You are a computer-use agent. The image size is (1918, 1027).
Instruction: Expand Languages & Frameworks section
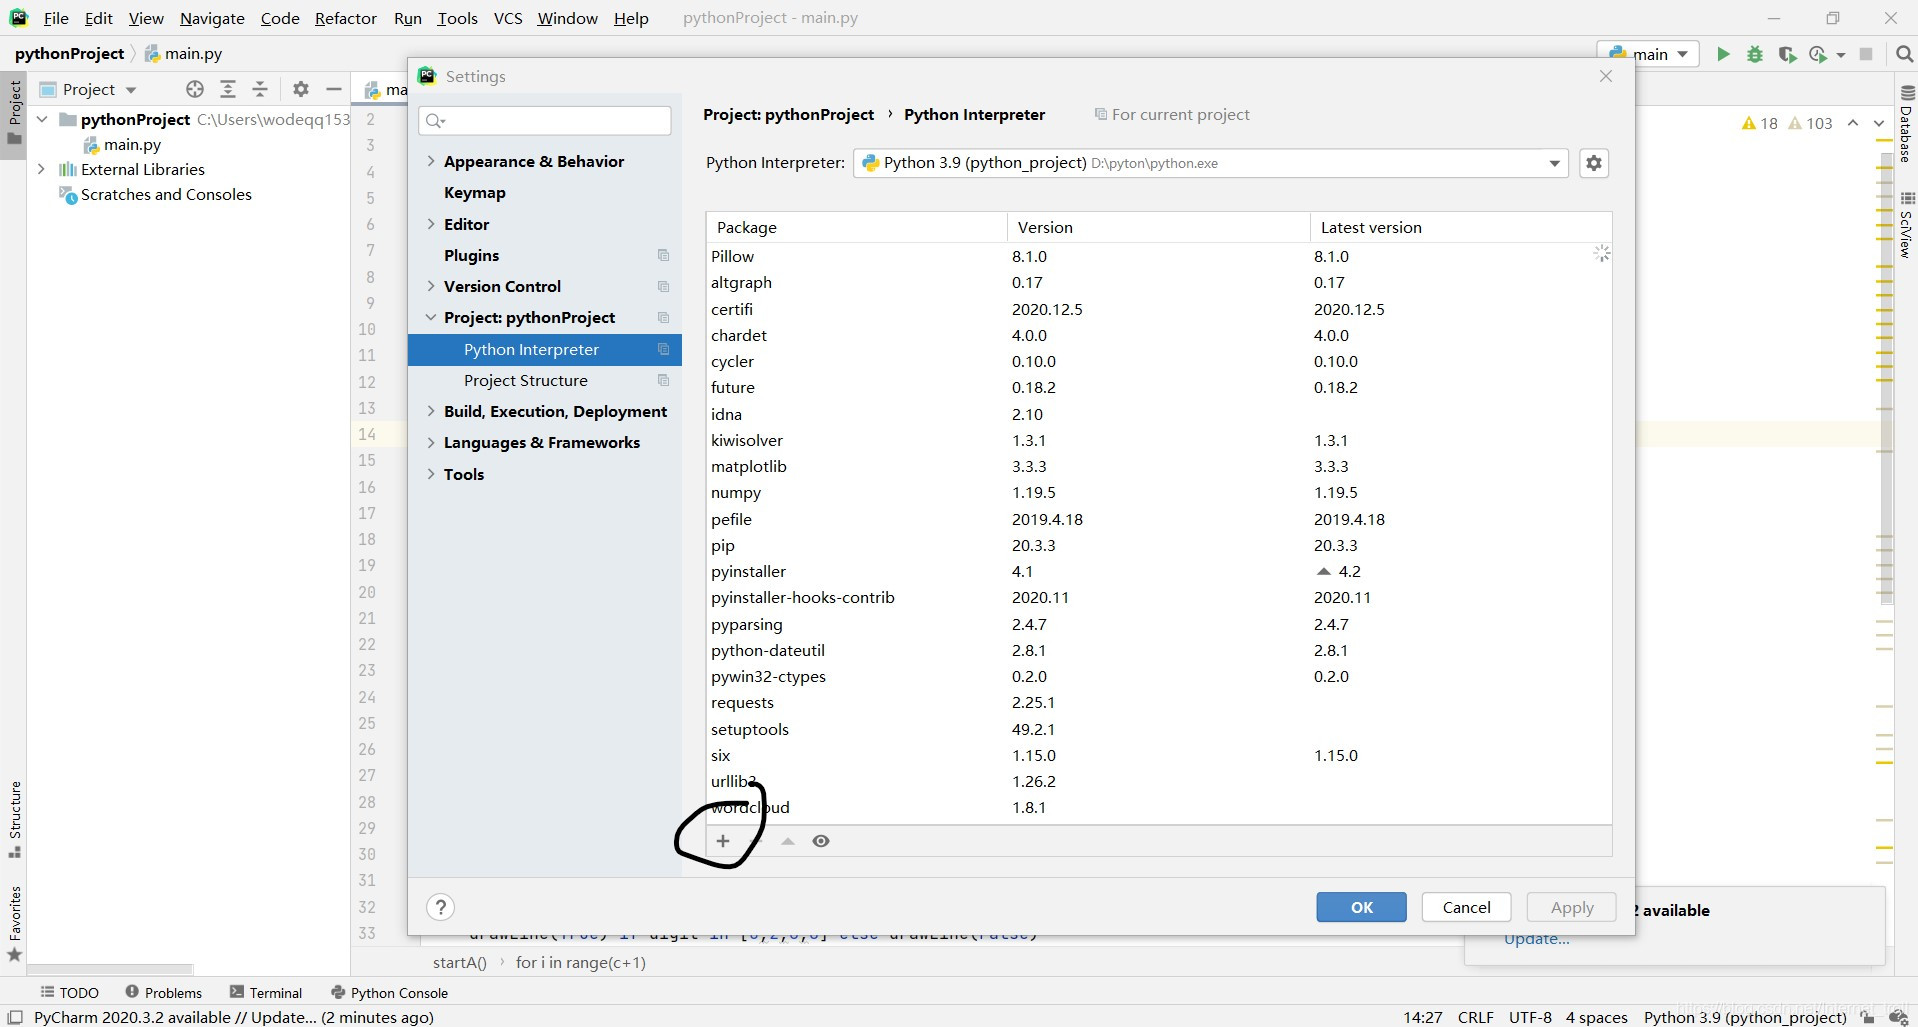tap(431, 442)
